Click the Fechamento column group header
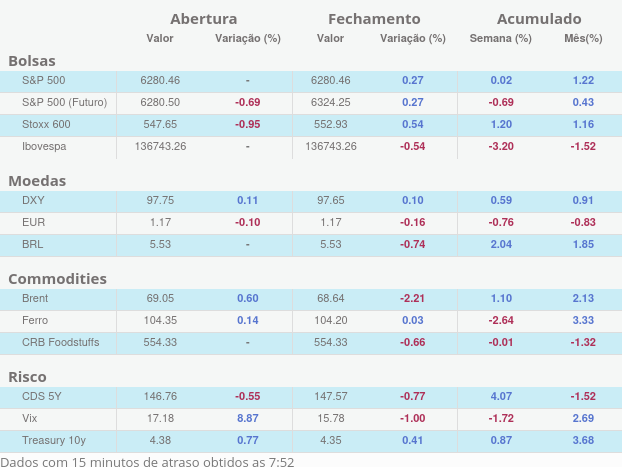Viewport: 622px width, 467px height. 374,19
